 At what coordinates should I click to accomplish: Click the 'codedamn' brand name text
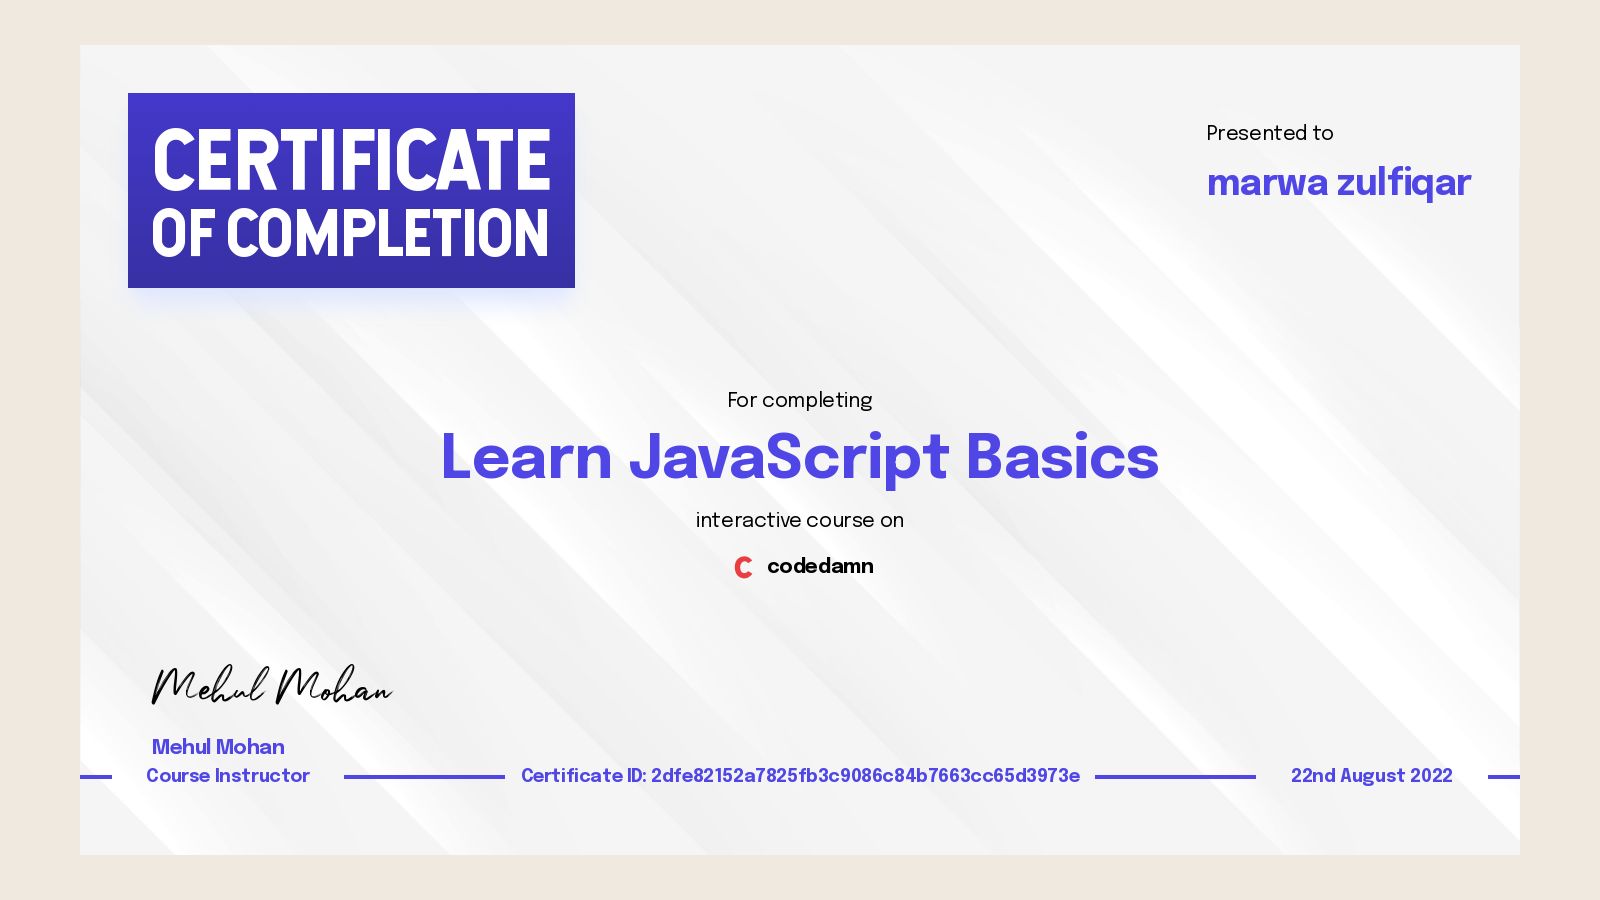pos(820,566)
